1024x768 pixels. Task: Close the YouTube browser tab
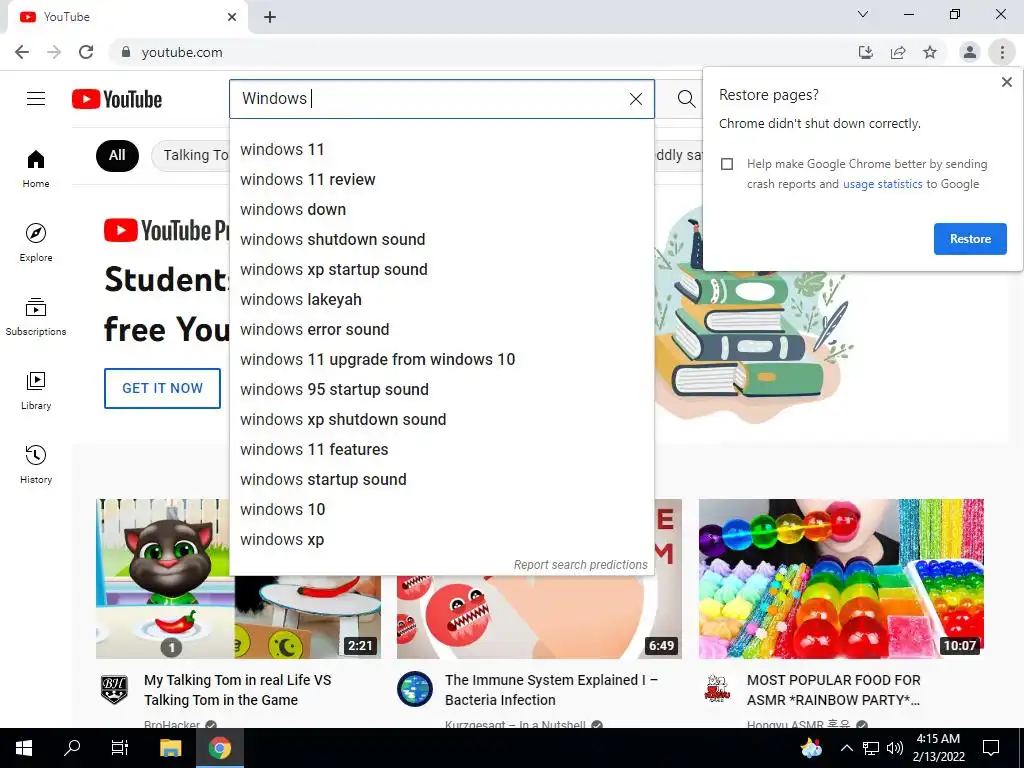(x=232, y=17)
